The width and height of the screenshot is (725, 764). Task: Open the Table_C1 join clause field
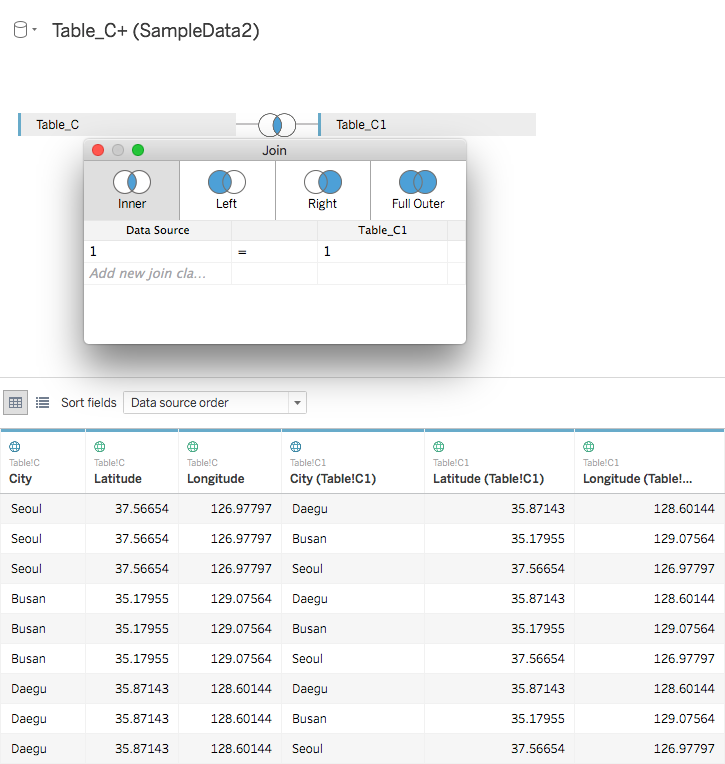[x=382, y=251]
